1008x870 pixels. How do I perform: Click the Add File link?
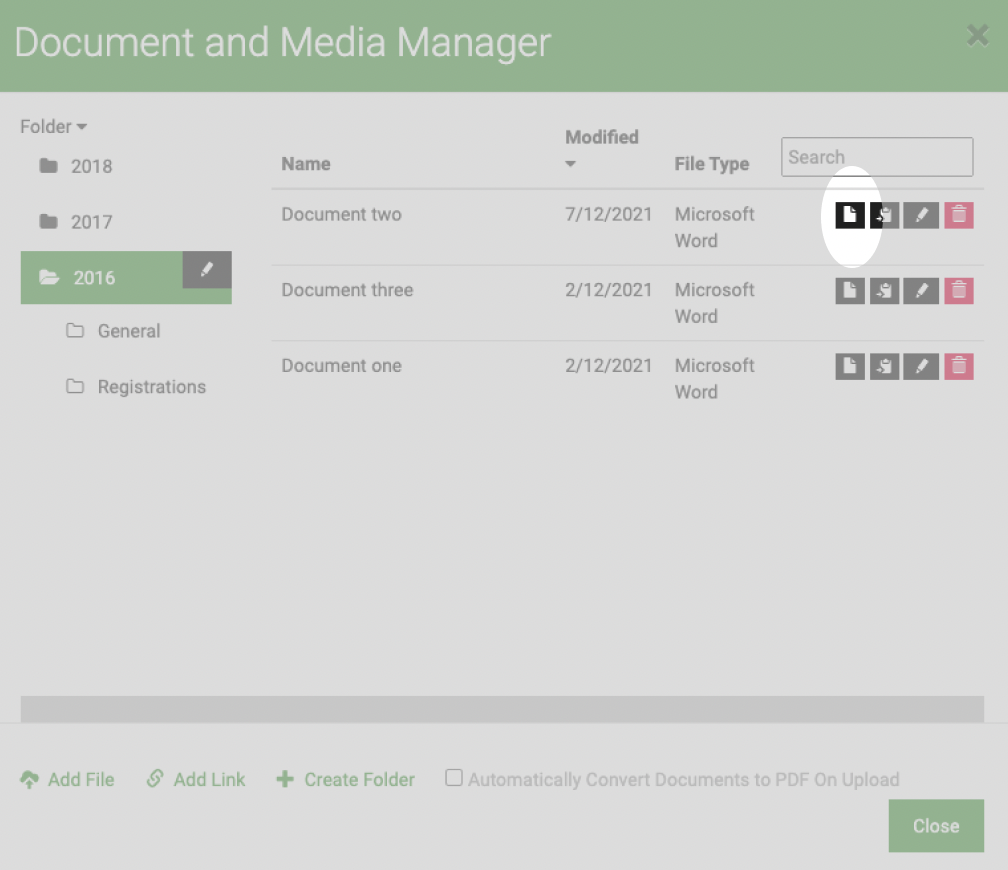pos(68,779)
